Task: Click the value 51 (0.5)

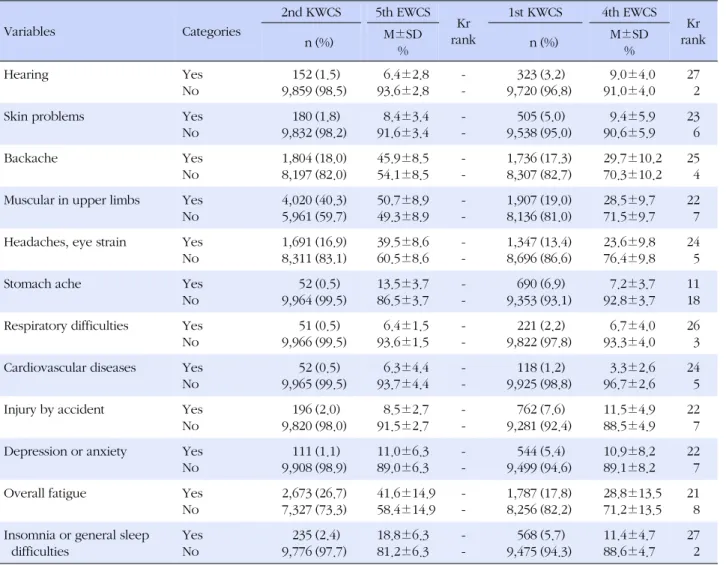Action: [x=319, y=326]
